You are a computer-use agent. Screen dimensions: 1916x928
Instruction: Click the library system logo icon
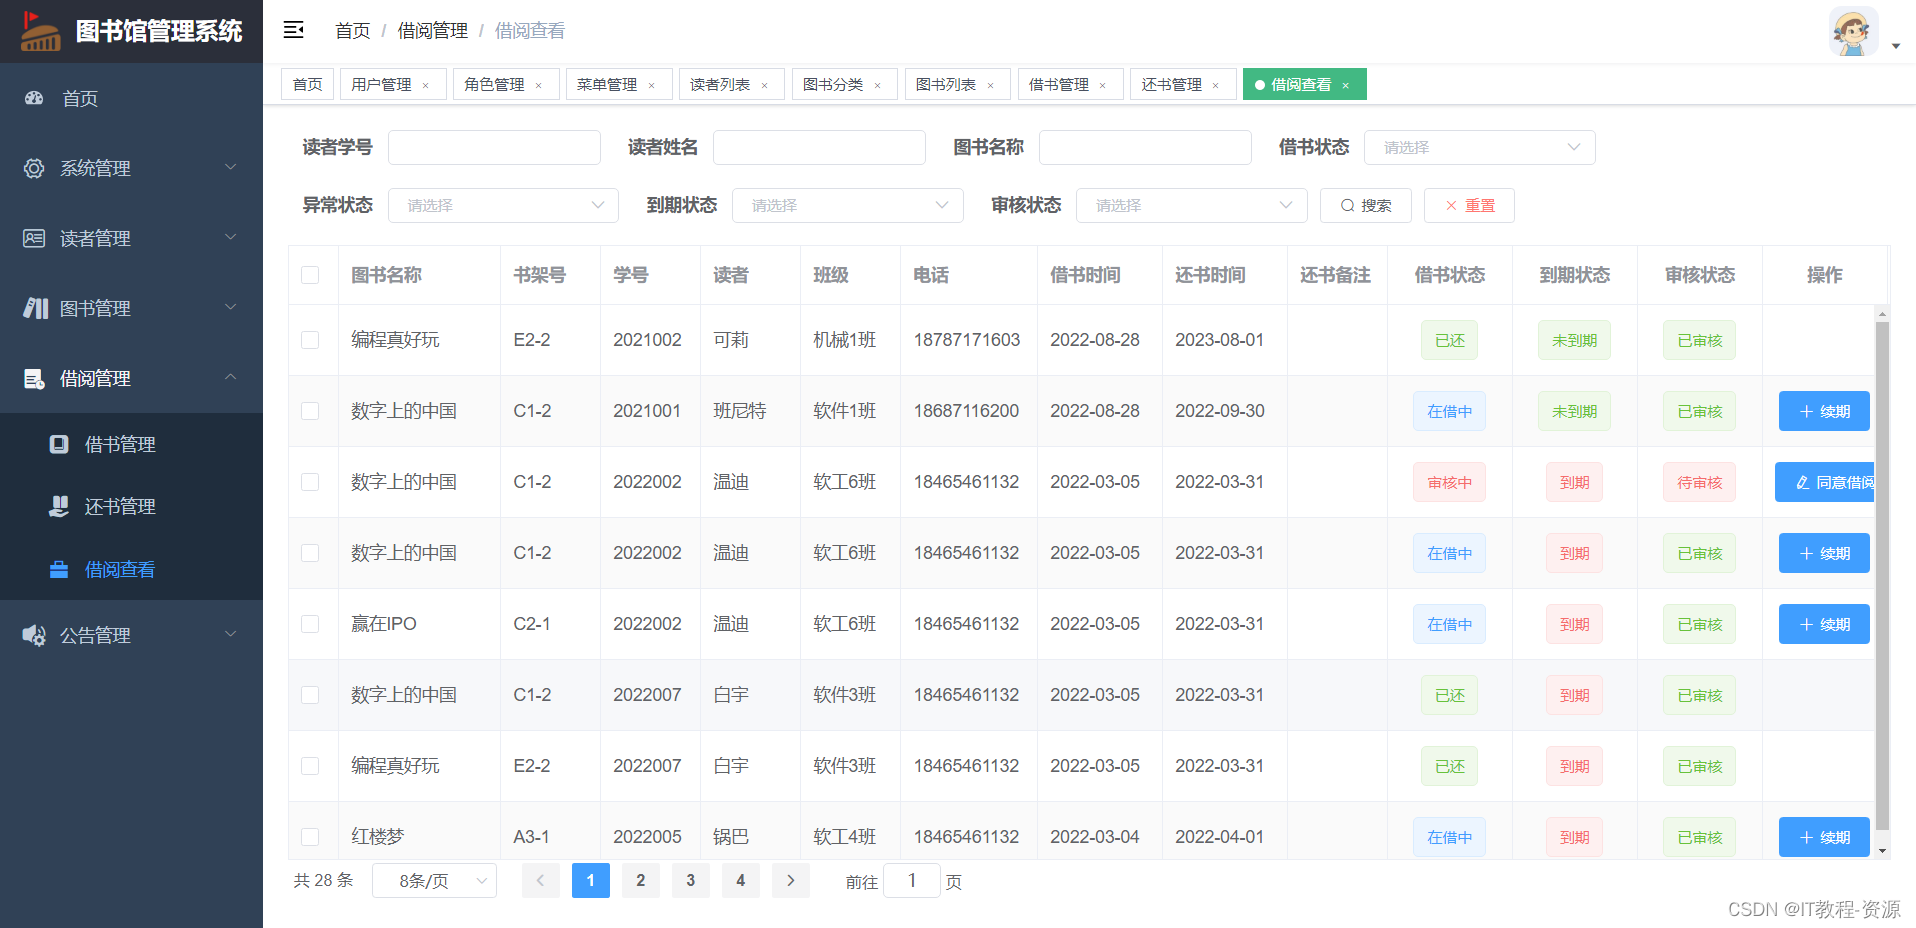tap(41, 31)
